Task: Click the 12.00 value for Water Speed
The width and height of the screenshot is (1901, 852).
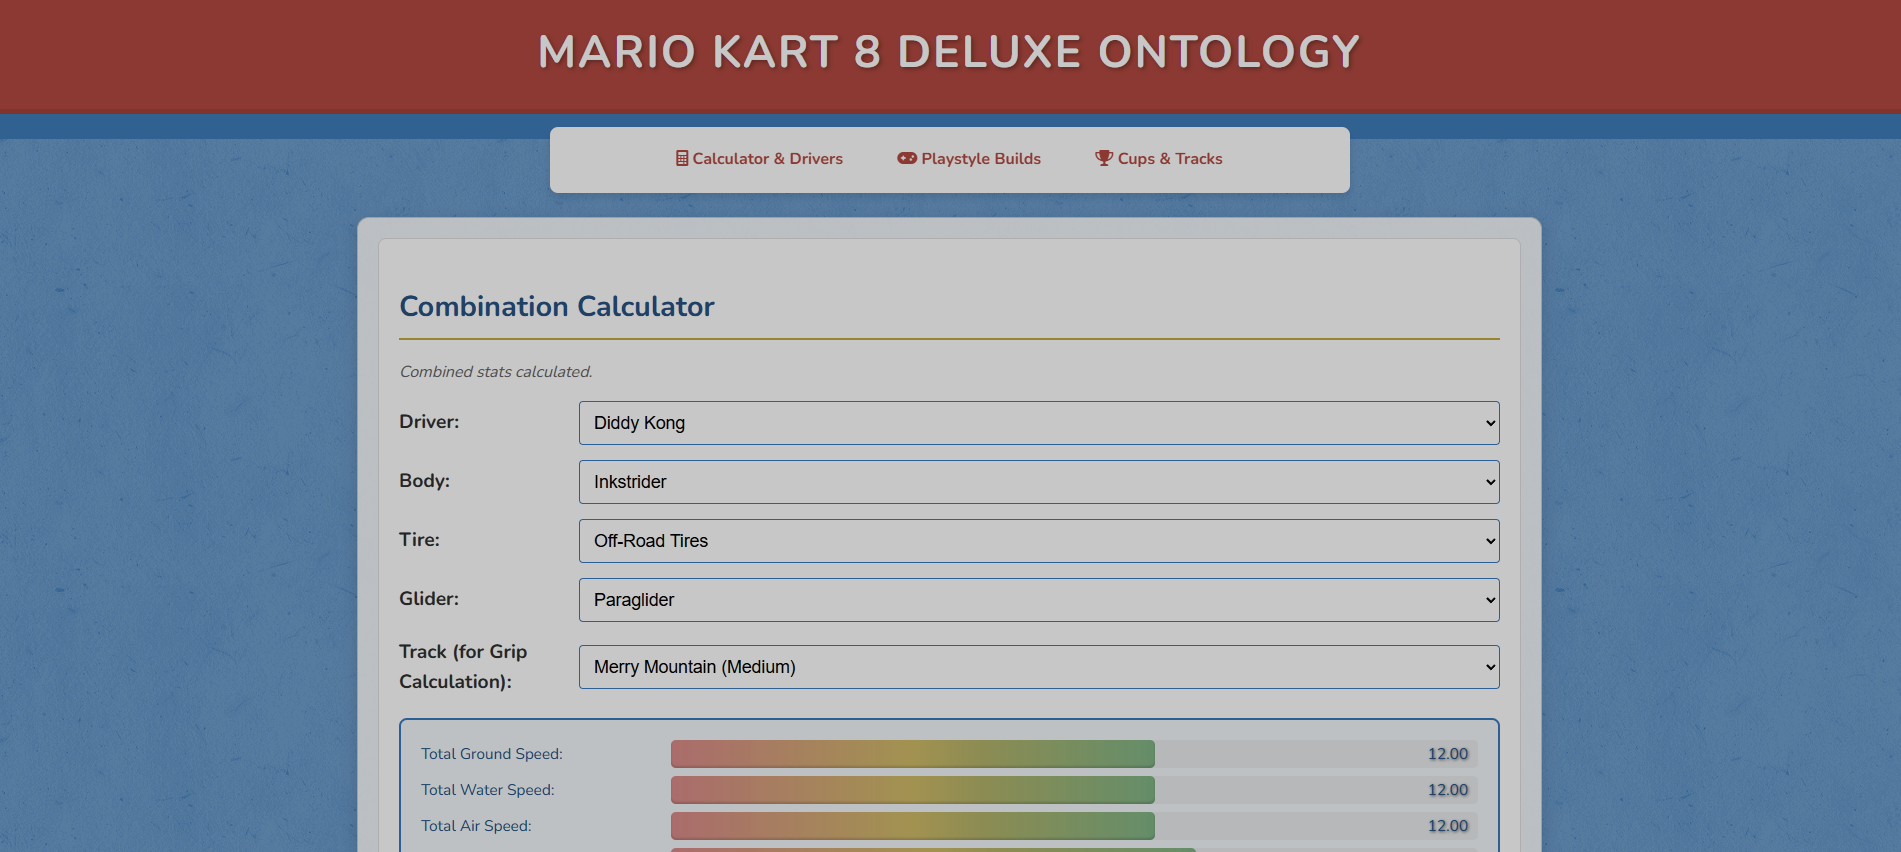Action: (1448, 790)
